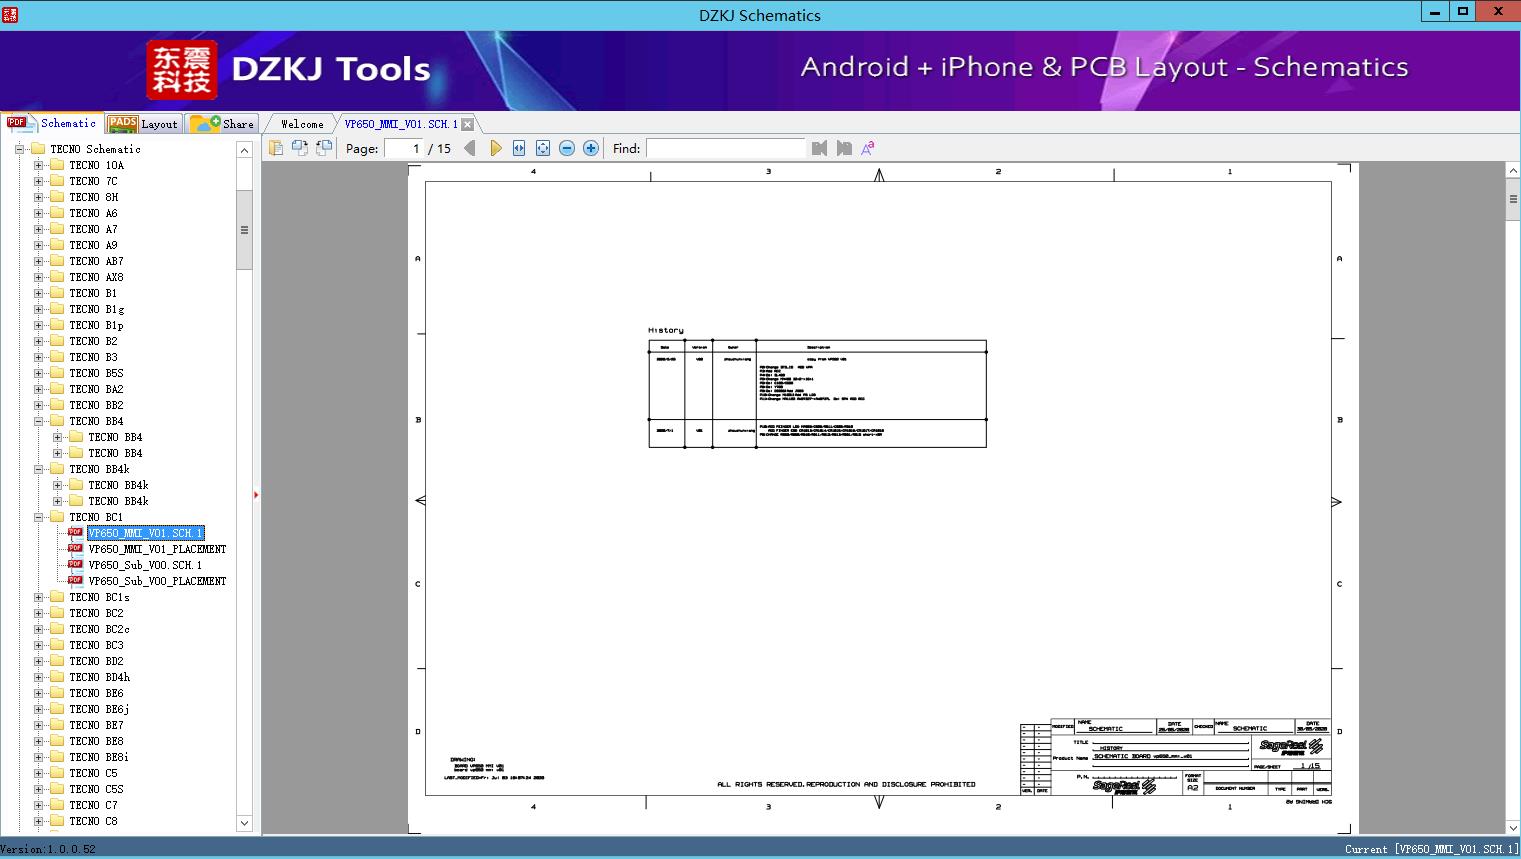Switch to the Welcome tab

[x=302, y=124]
